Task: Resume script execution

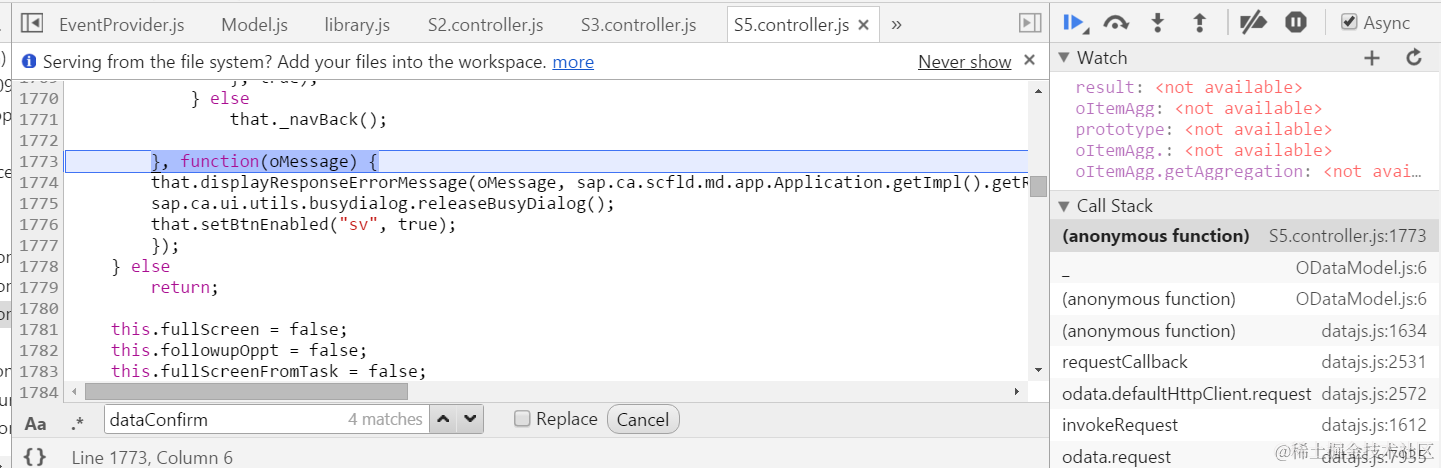Action: point(1075,22)
